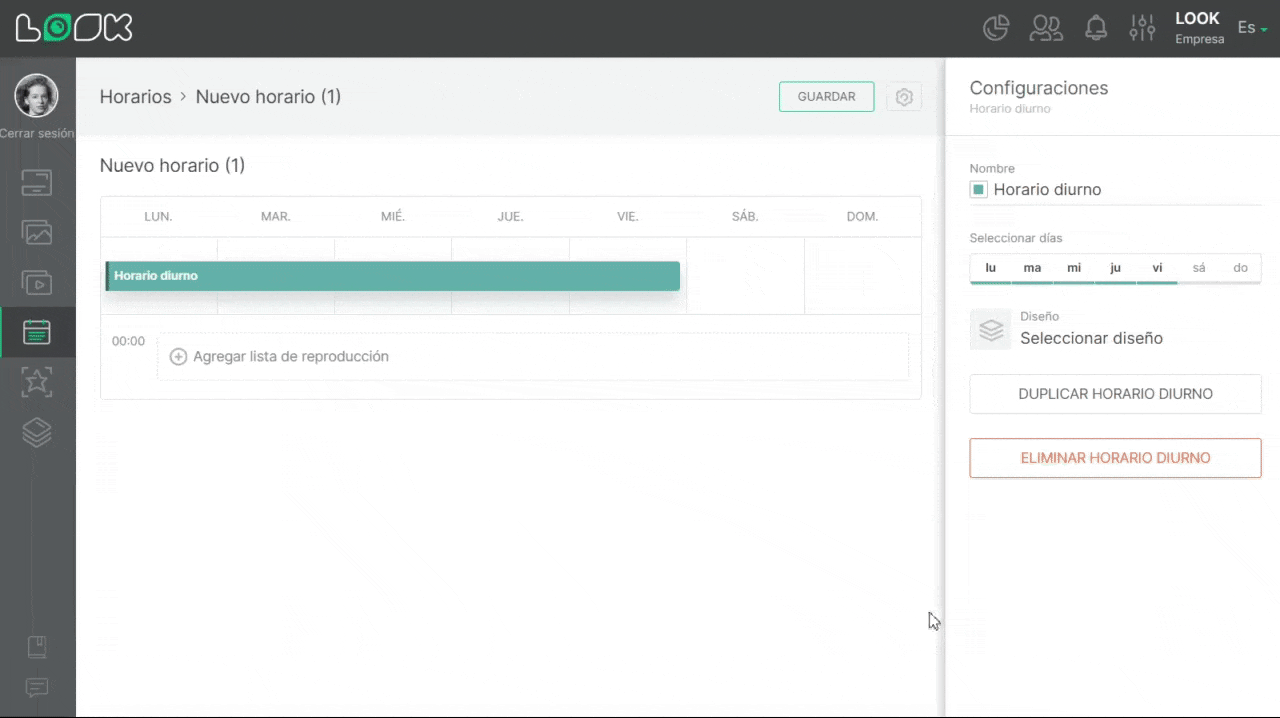Click the plus icon for Agregar lista

coord(178,357)
